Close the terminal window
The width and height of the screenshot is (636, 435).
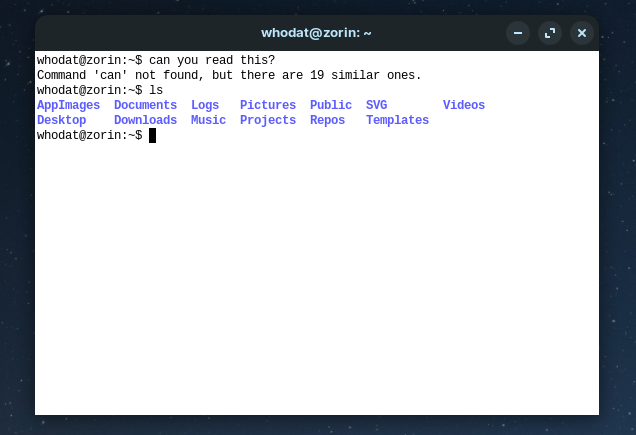pyautogui.click(x=582, y=33)
